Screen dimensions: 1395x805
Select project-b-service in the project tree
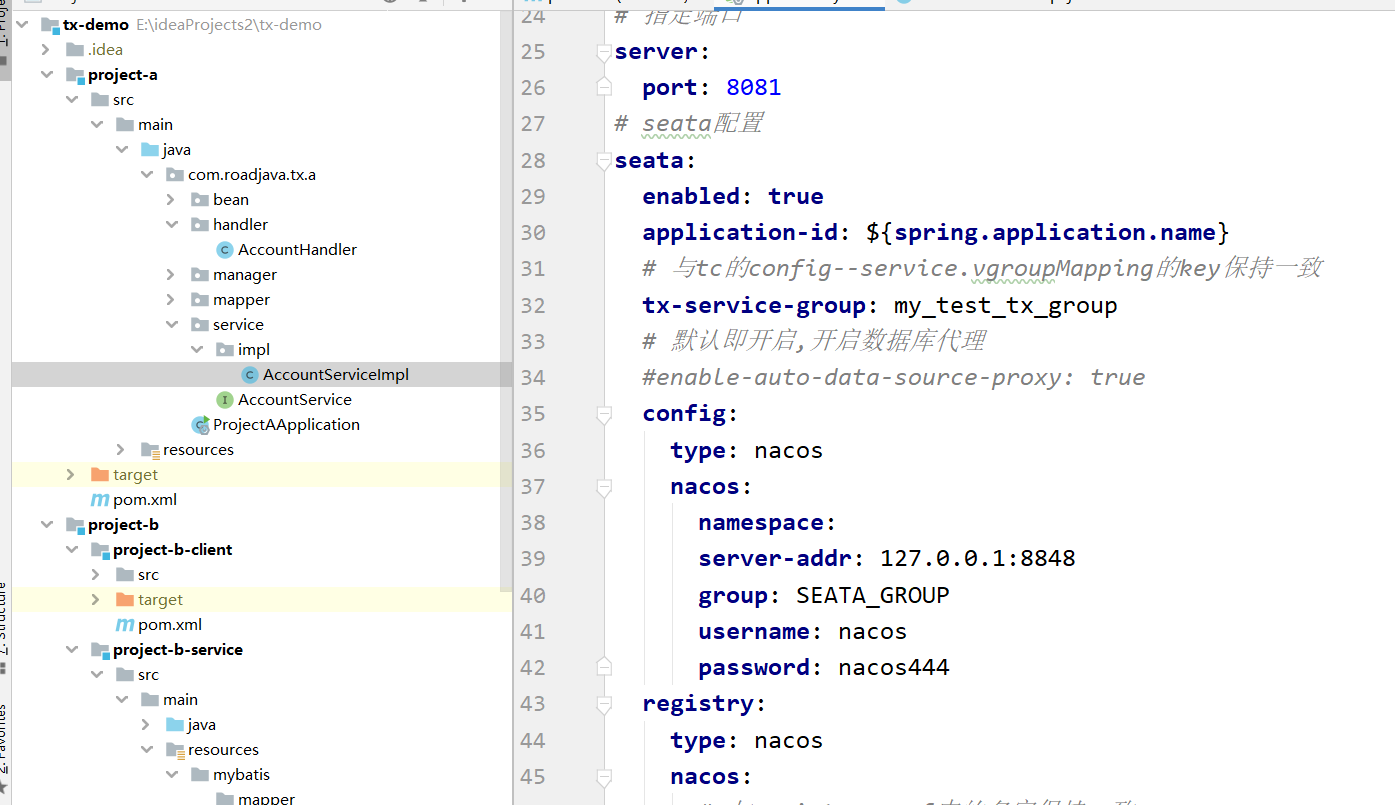pos(178,649)
